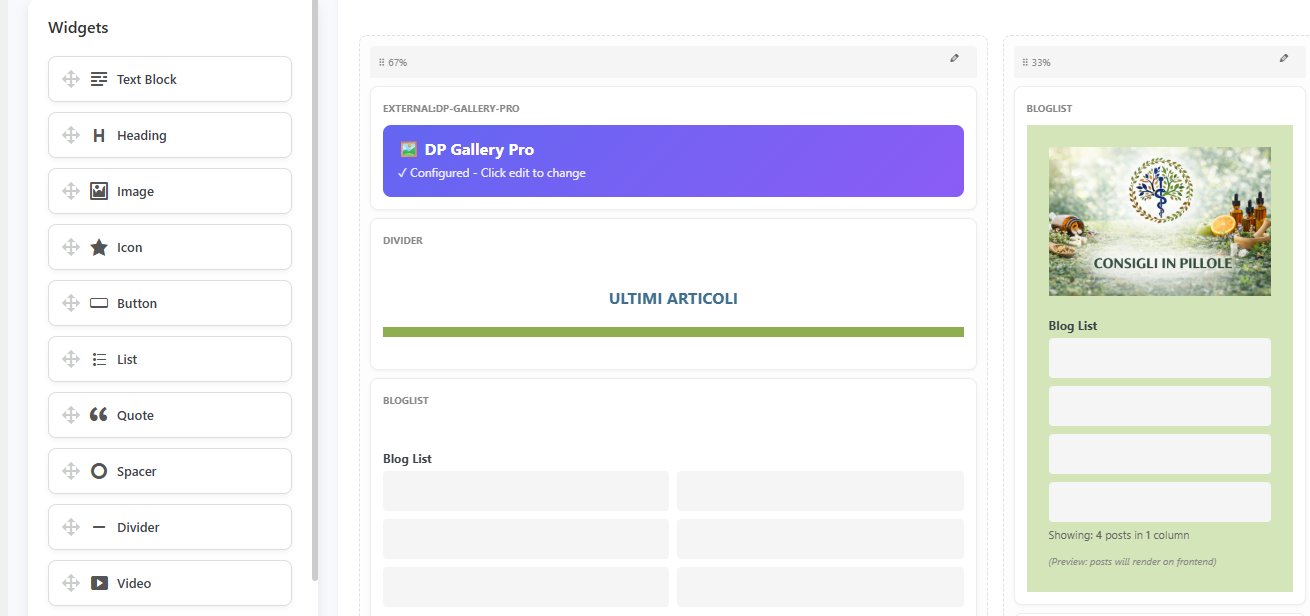Select the Text Block widget label
This screenshot has width=1310, height=616.
[147, 79]
